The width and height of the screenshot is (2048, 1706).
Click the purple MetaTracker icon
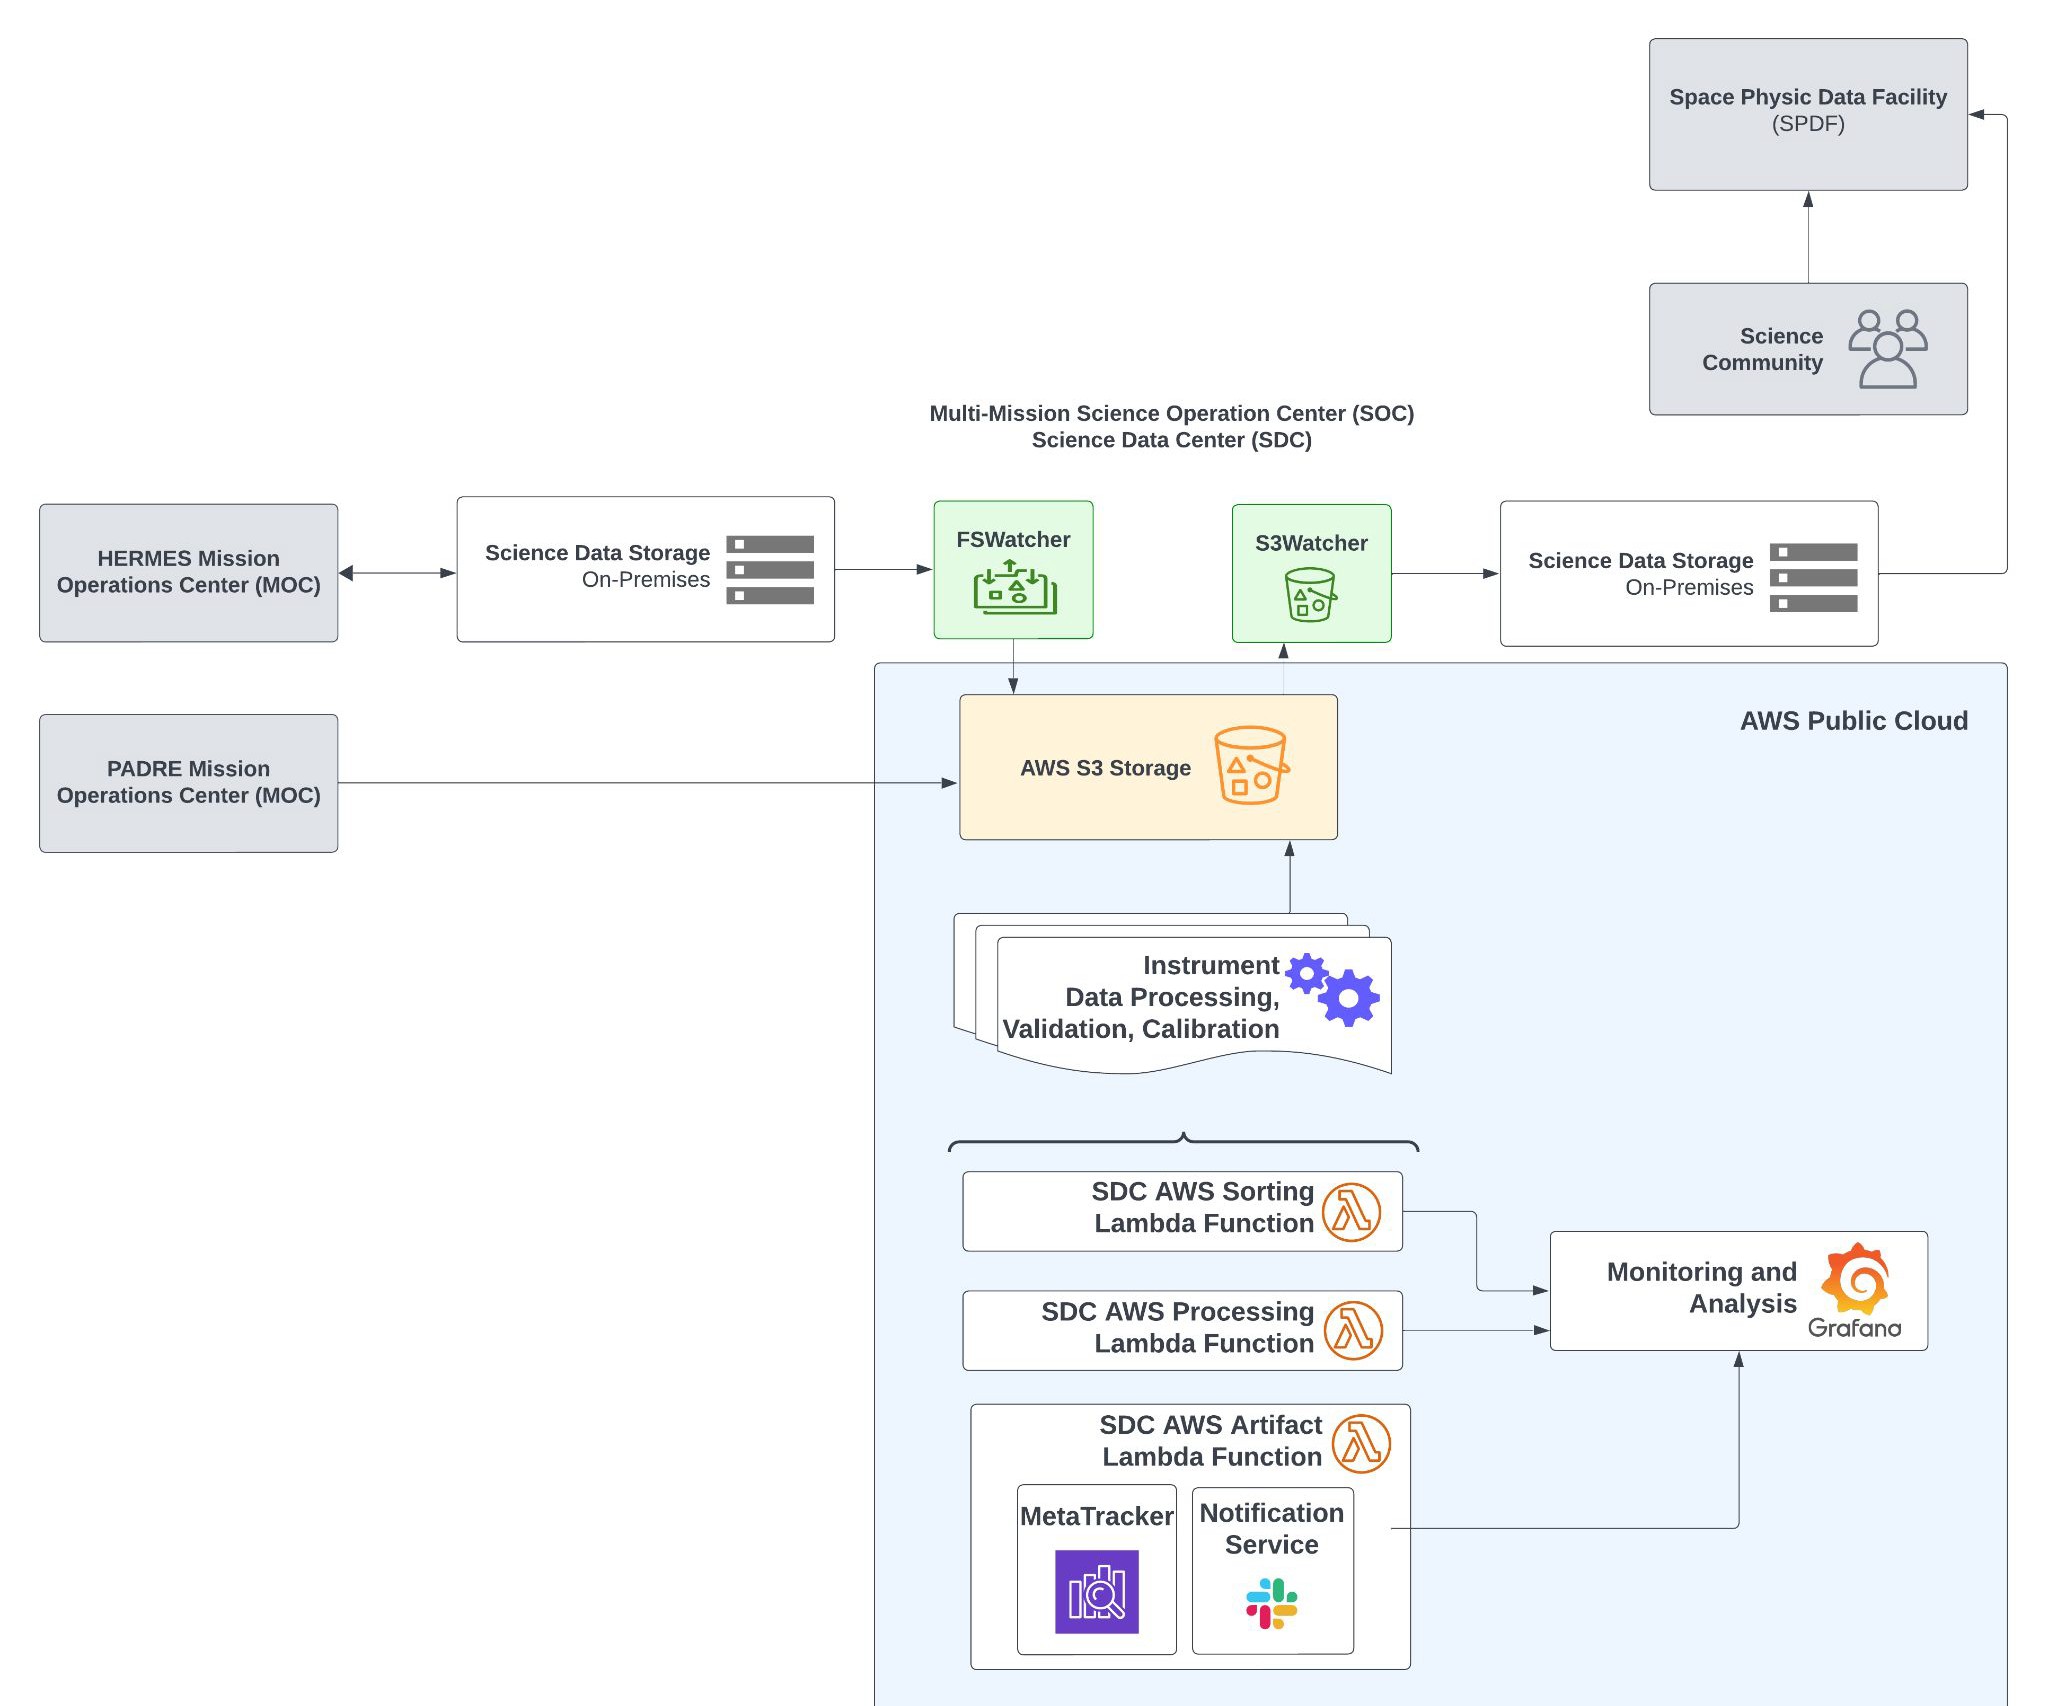1097,1592
